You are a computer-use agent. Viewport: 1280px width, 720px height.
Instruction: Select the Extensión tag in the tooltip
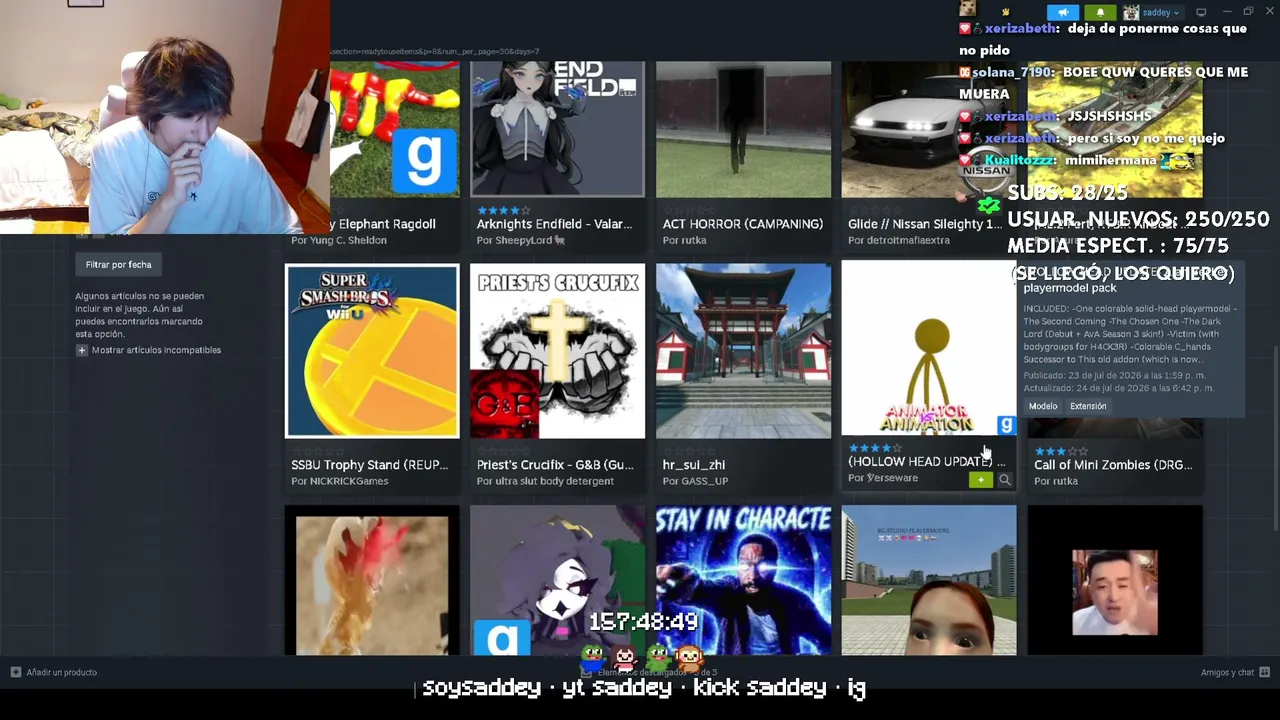tap(1088, 406)
